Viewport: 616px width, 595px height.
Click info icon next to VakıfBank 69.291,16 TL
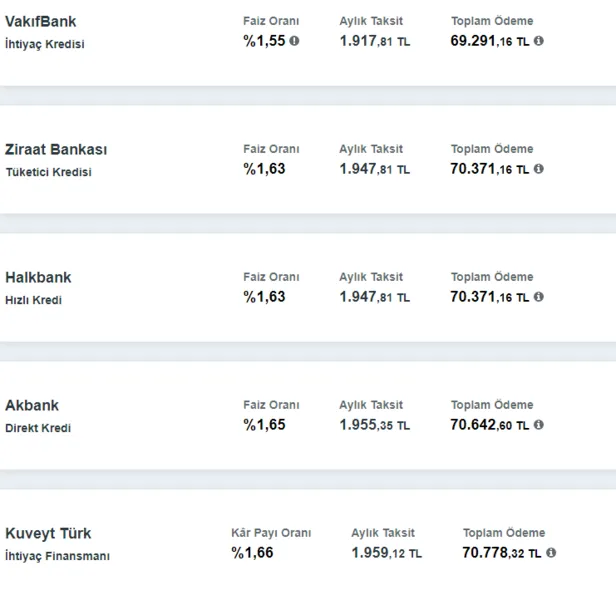[539, 41]
